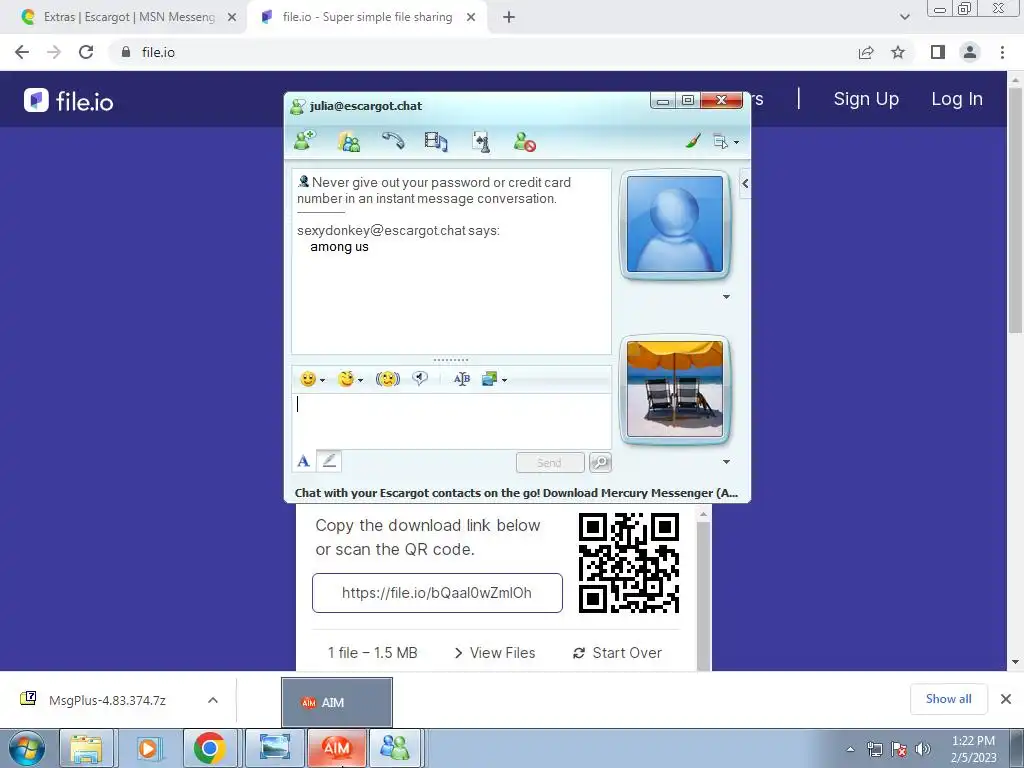The width and height of the screenshot is (1024, 768).
Task: Open the paintbrush color scheme icon
Action: pos(693,140)
